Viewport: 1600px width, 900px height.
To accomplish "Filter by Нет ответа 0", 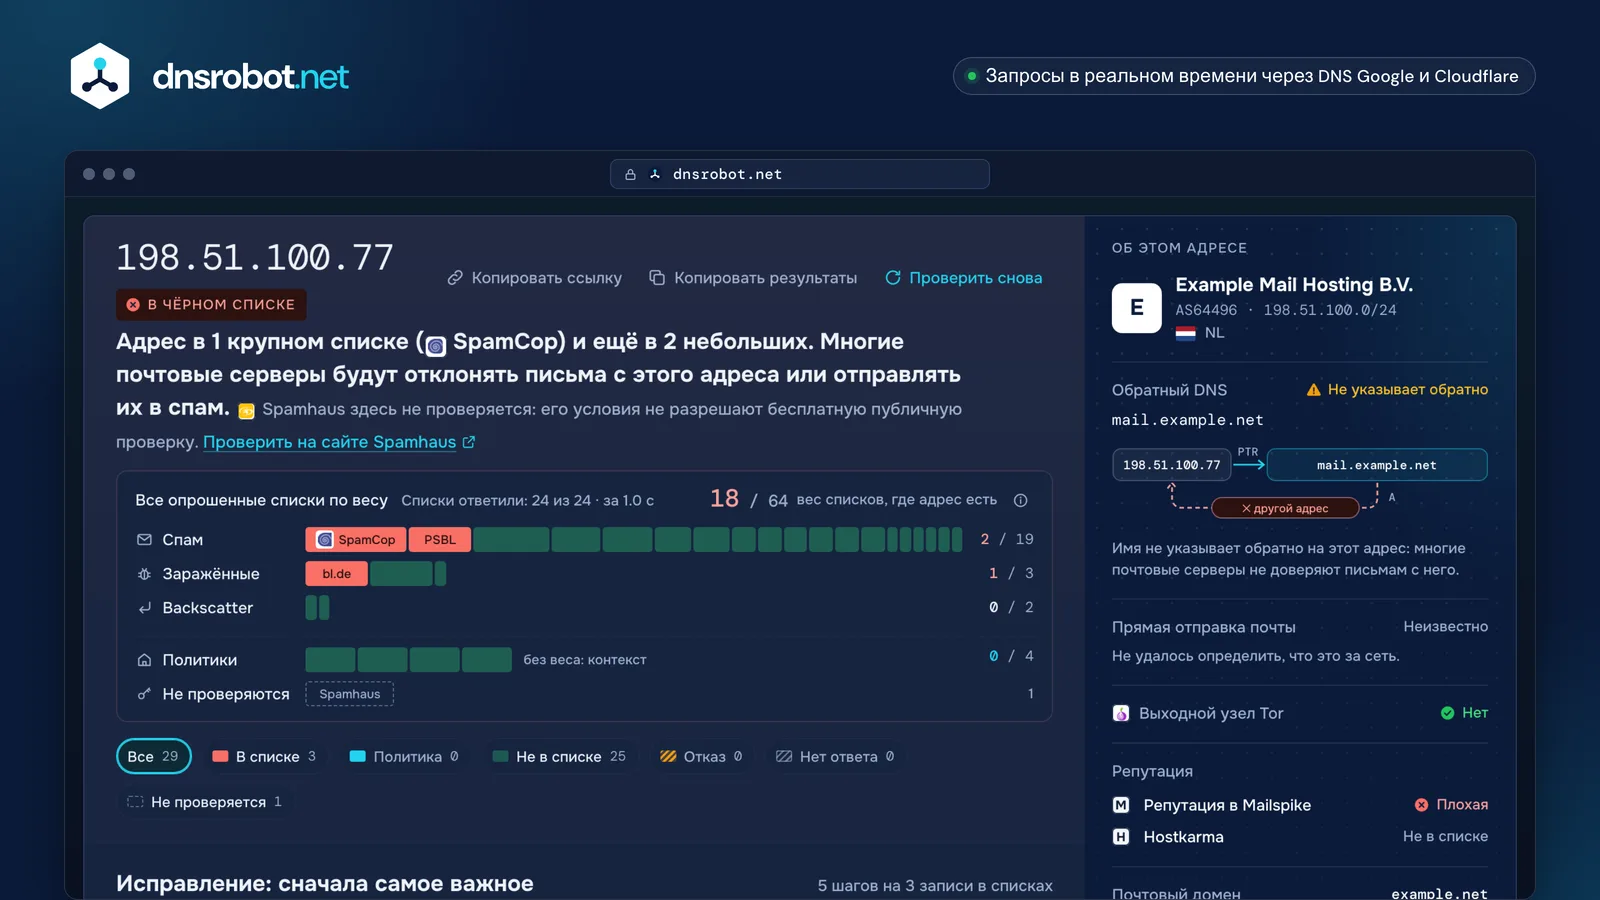I will tap(835, 757).
